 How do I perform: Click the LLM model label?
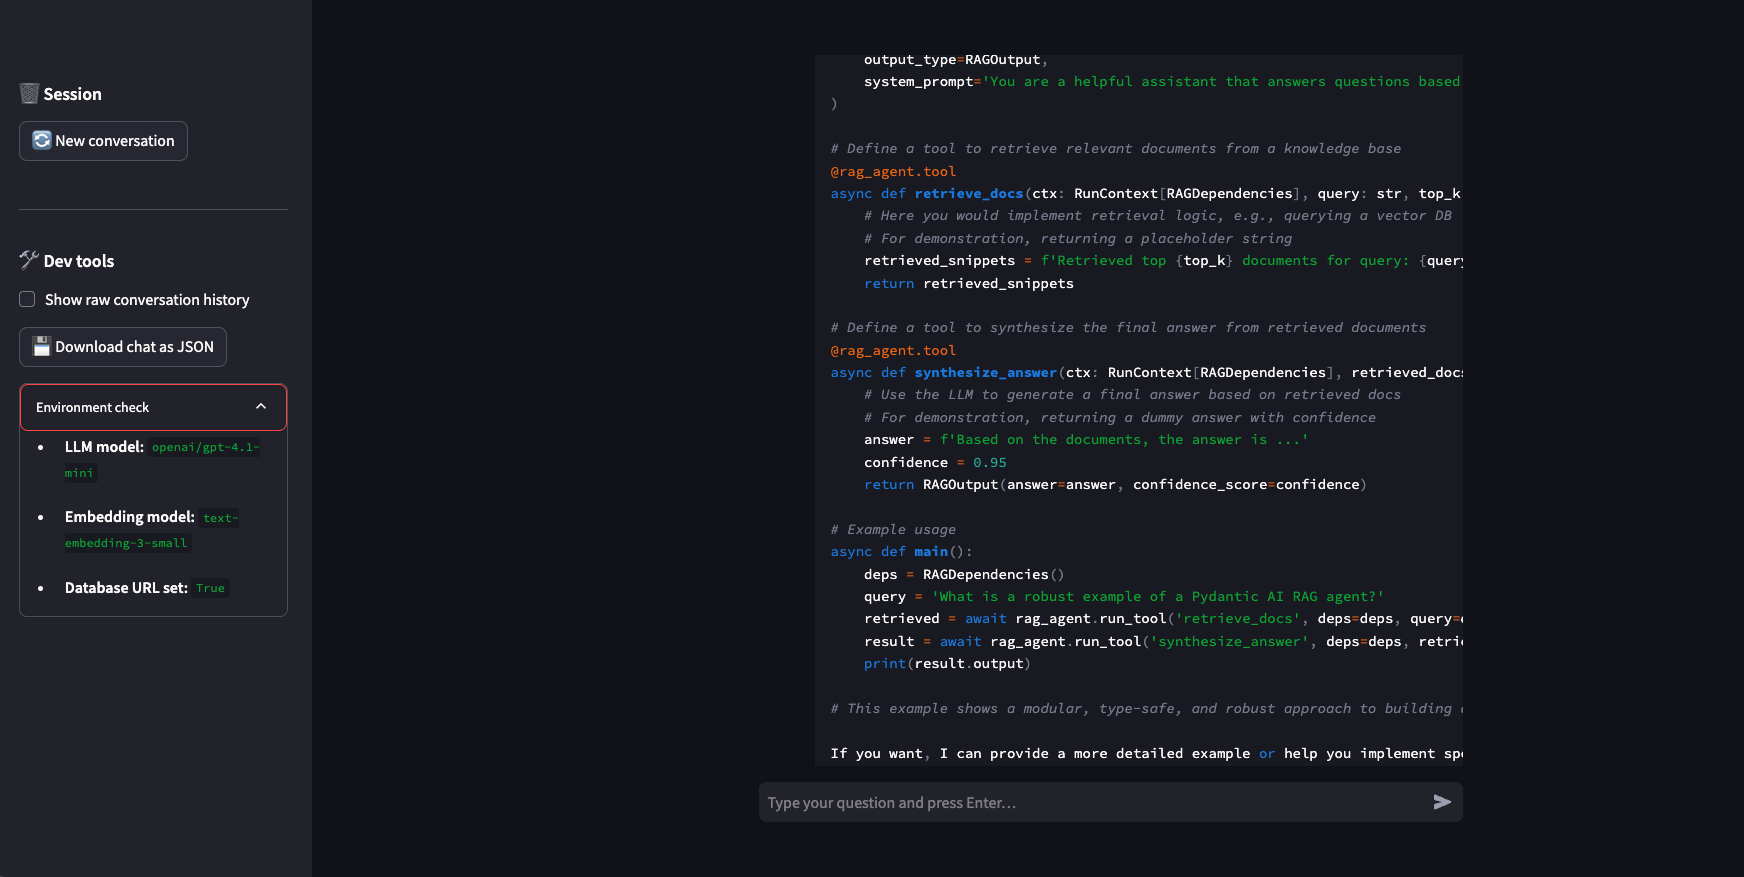click(x=104, y=447)
